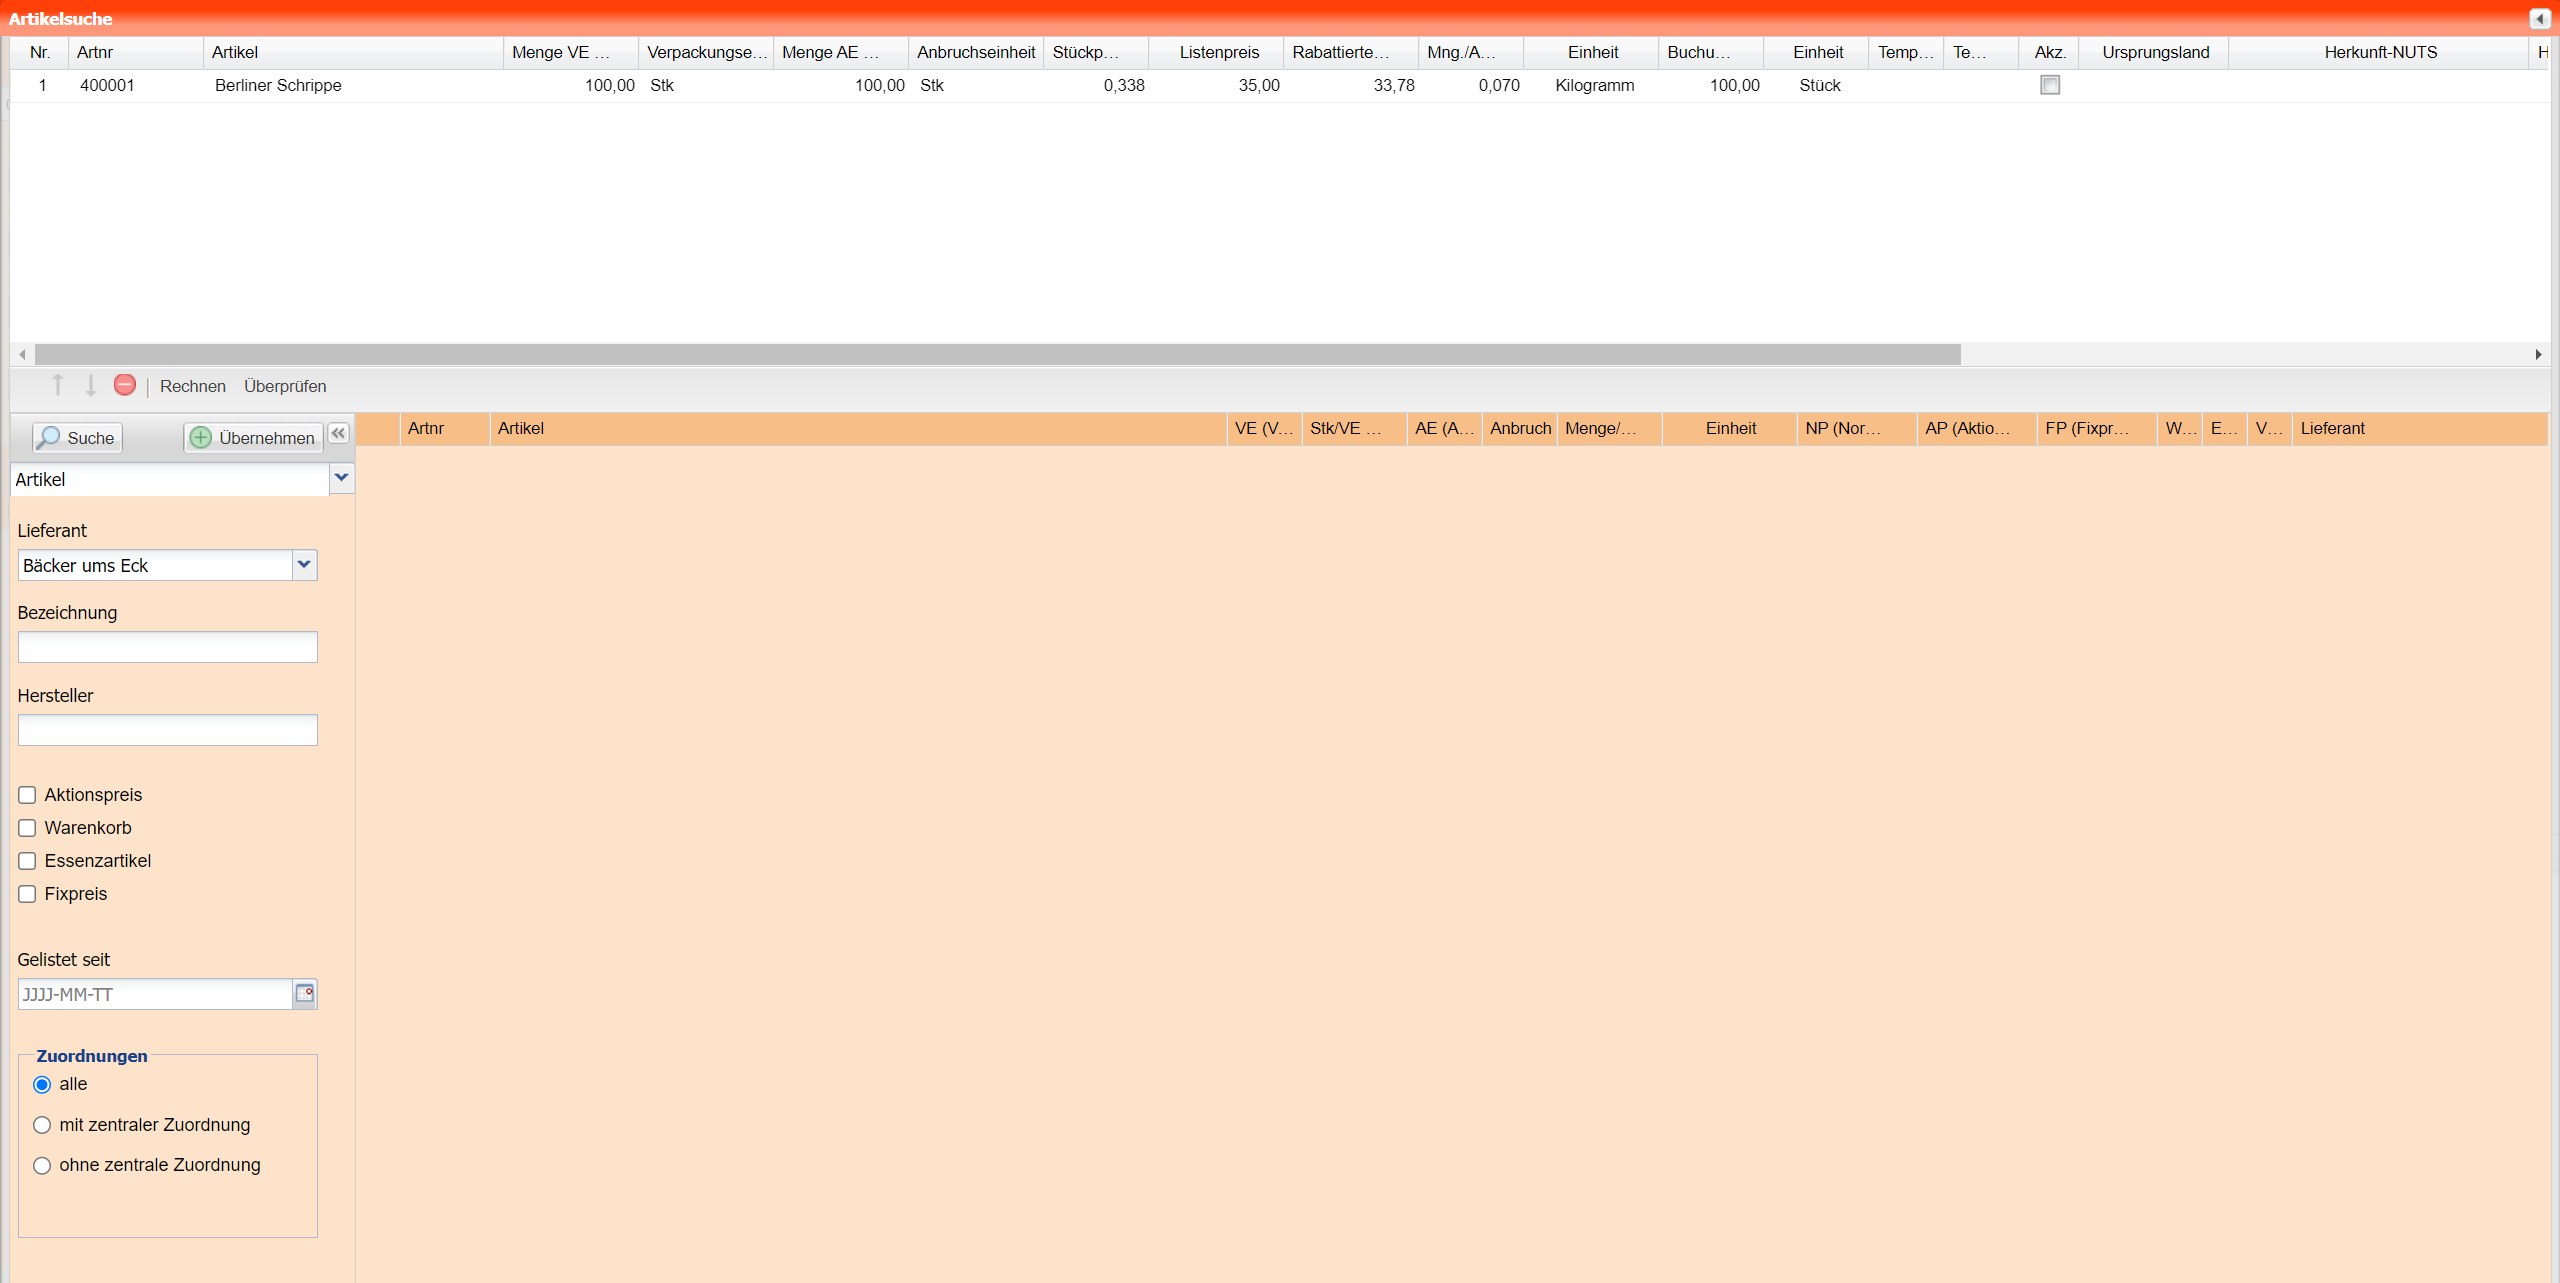This screenshot has height=1283, width=2560.
Task: Click the move-up arrow icon
Action: (58, 385)
